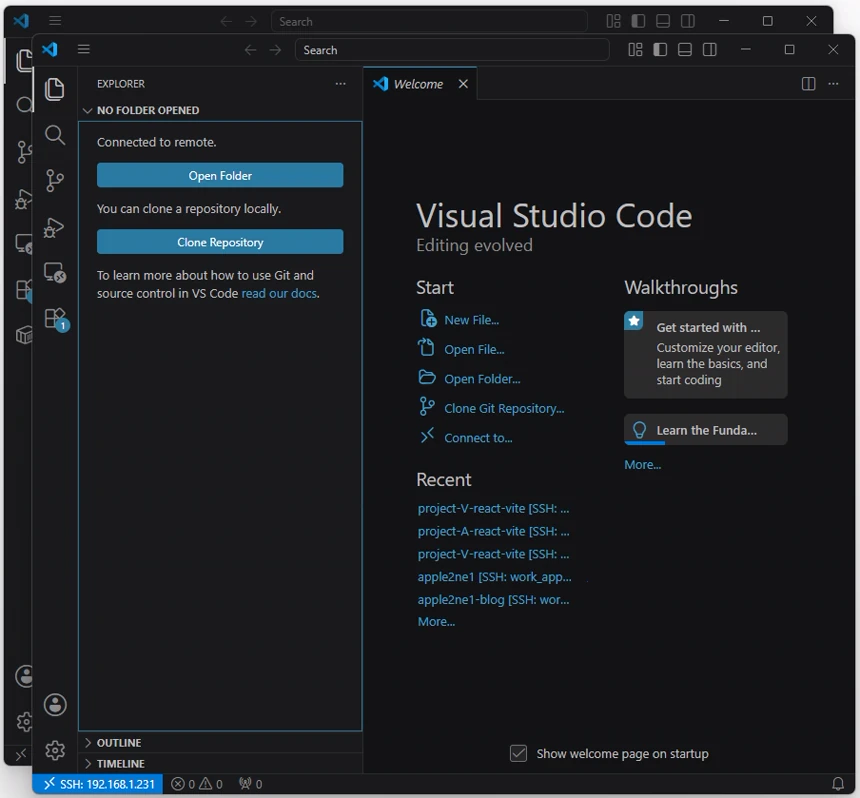Select the Welcome tab
860x798 pixels.
click(420, 84)
